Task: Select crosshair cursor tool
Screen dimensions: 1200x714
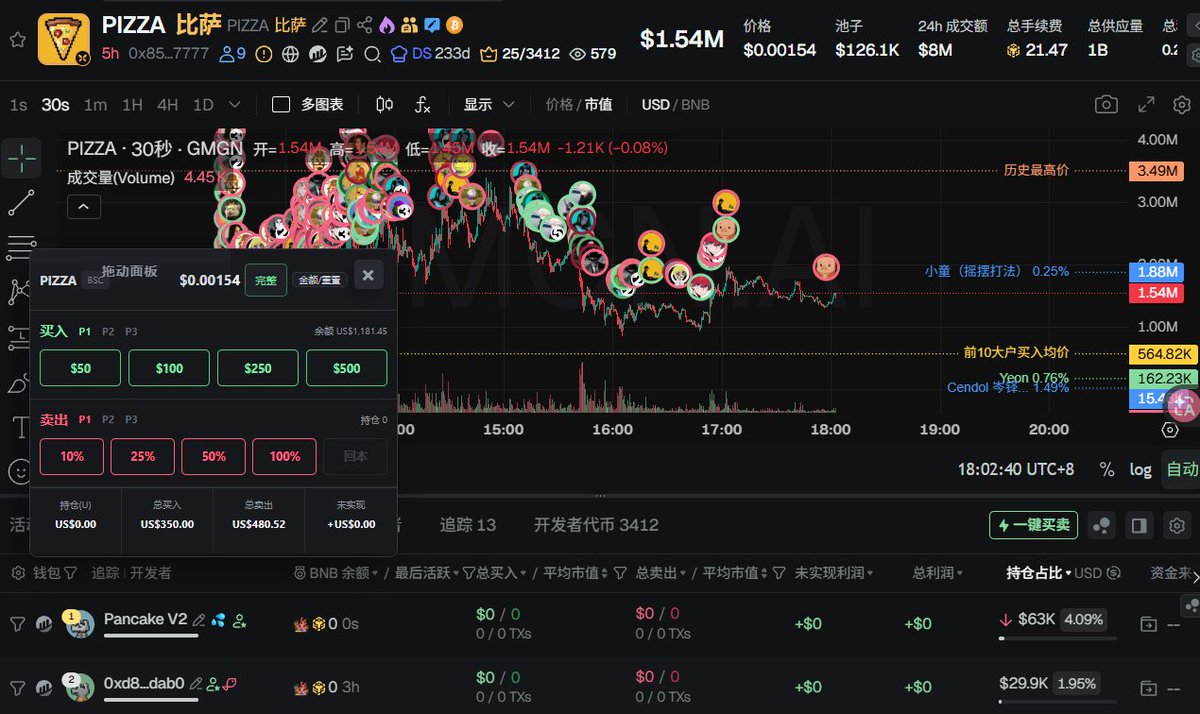Action: coord(22,157)
